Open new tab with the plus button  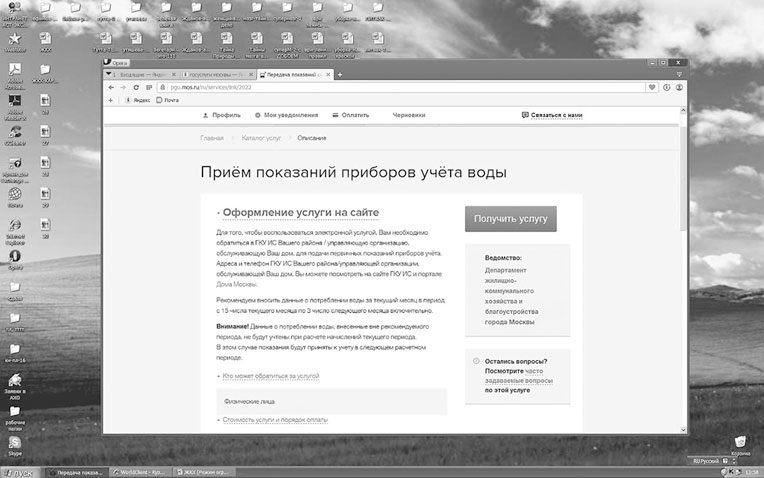(339, 74)
